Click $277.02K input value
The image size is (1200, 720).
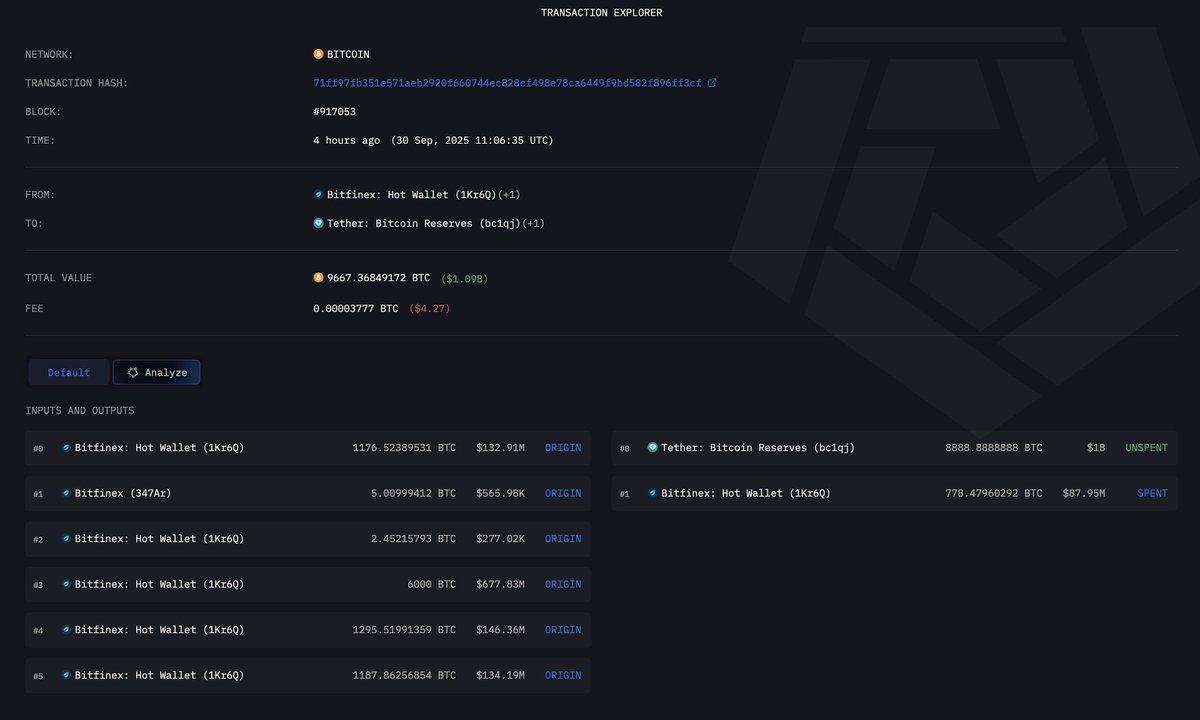(500, 539)
